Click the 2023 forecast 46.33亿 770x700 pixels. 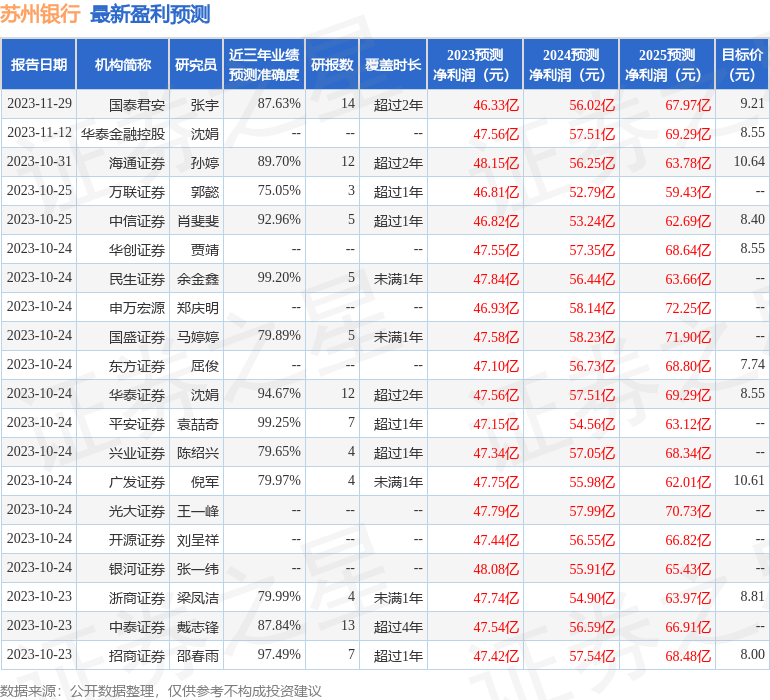click(496, 105)
